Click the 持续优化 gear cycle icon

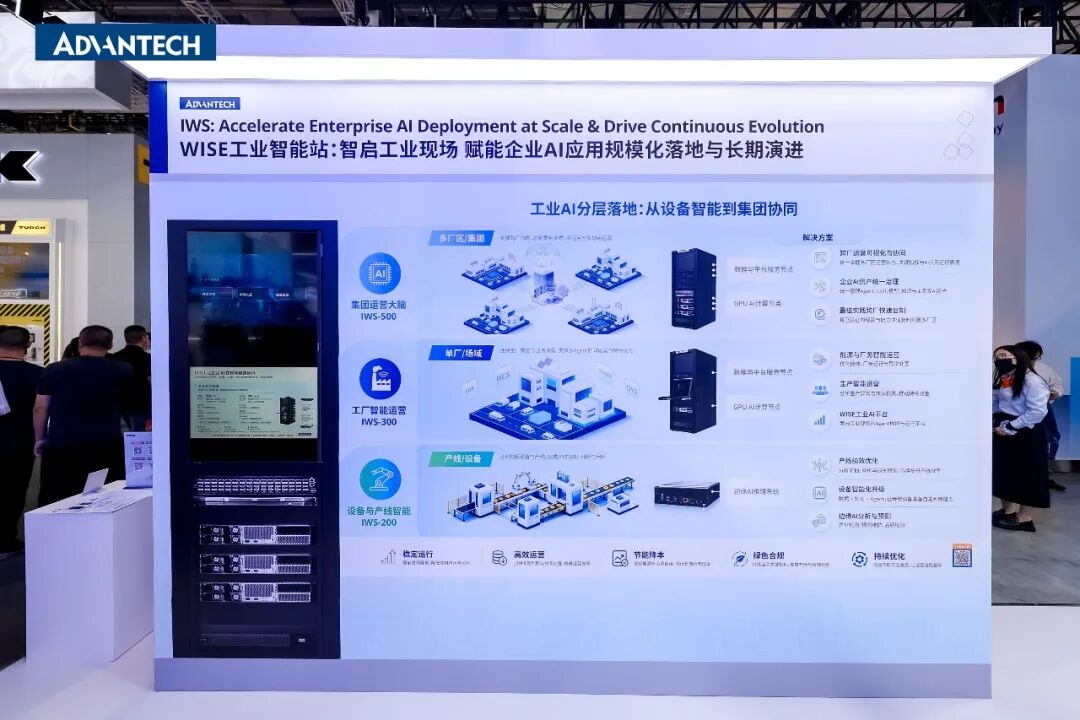pos(859,559)
